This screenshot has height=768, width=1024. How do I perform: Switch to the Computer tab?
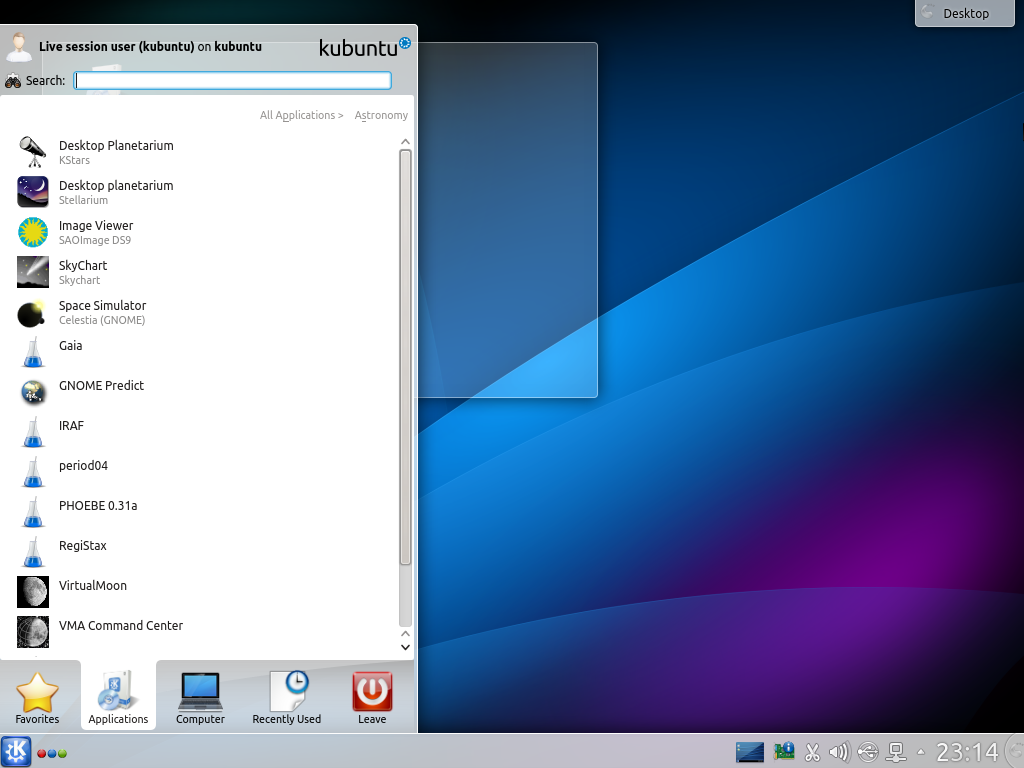(x=200, y=696)
